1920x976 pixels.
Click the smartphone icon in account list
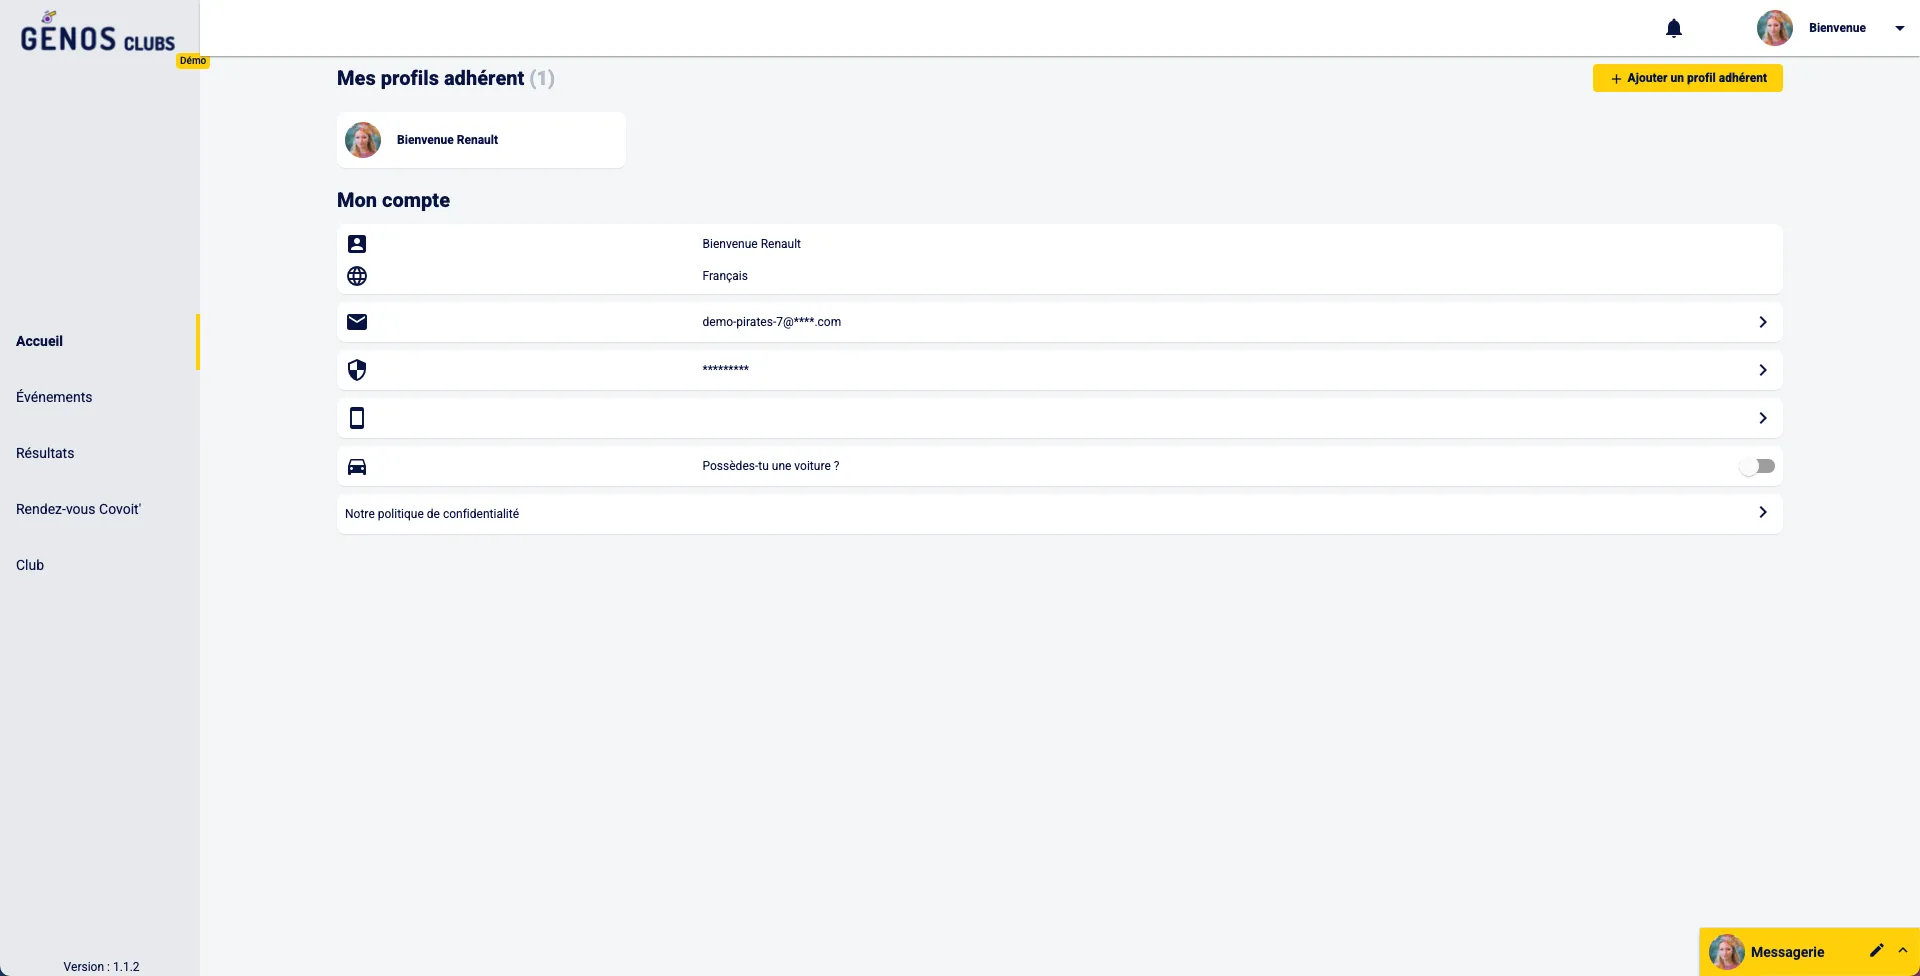coord(357,418)
